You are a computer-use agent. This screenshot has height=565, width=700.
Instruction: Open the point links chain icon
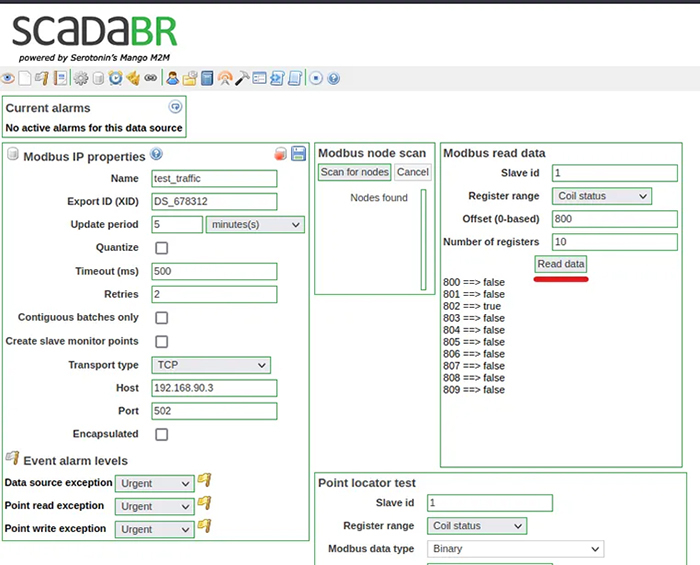click(x=151, y=78)
